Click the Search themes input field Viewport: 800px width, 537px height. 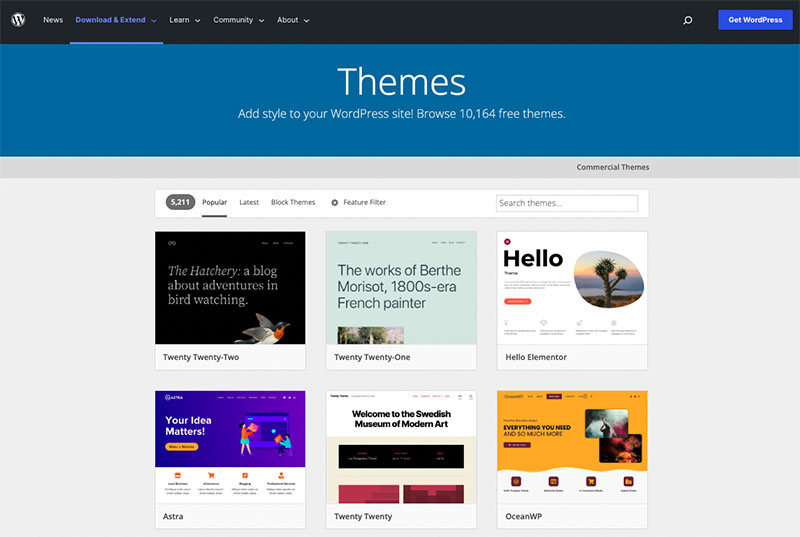tap(566, 203)
